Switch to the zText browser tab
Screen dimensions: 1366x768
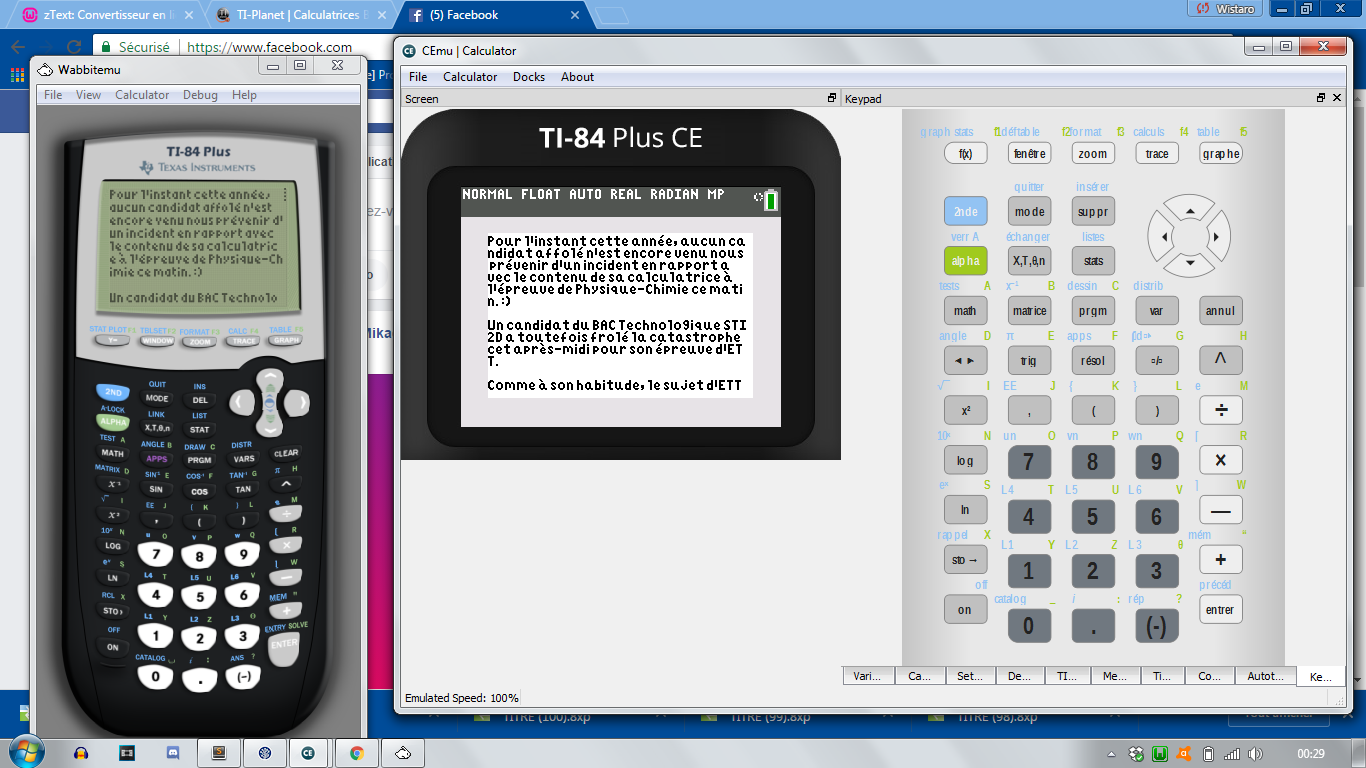[x=106, y=15]
